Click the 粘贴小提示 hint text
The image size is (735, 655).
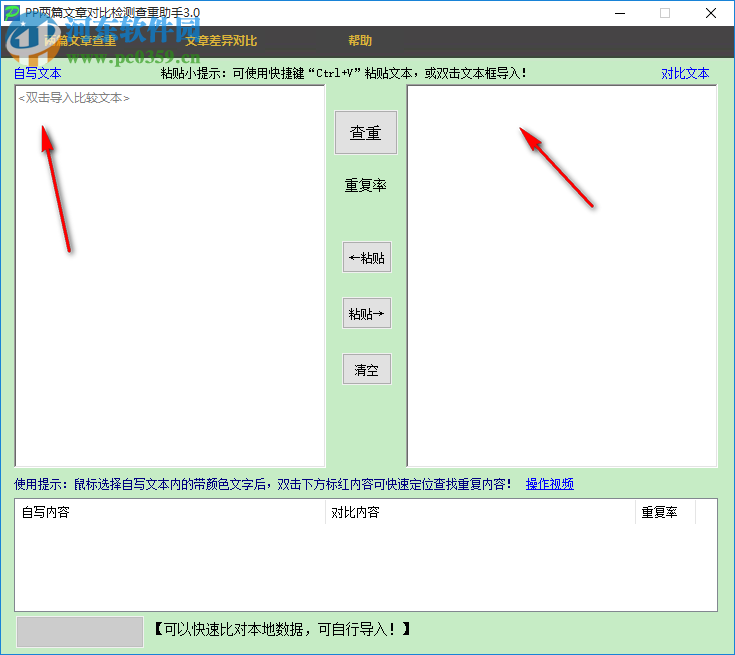(344, 74)
